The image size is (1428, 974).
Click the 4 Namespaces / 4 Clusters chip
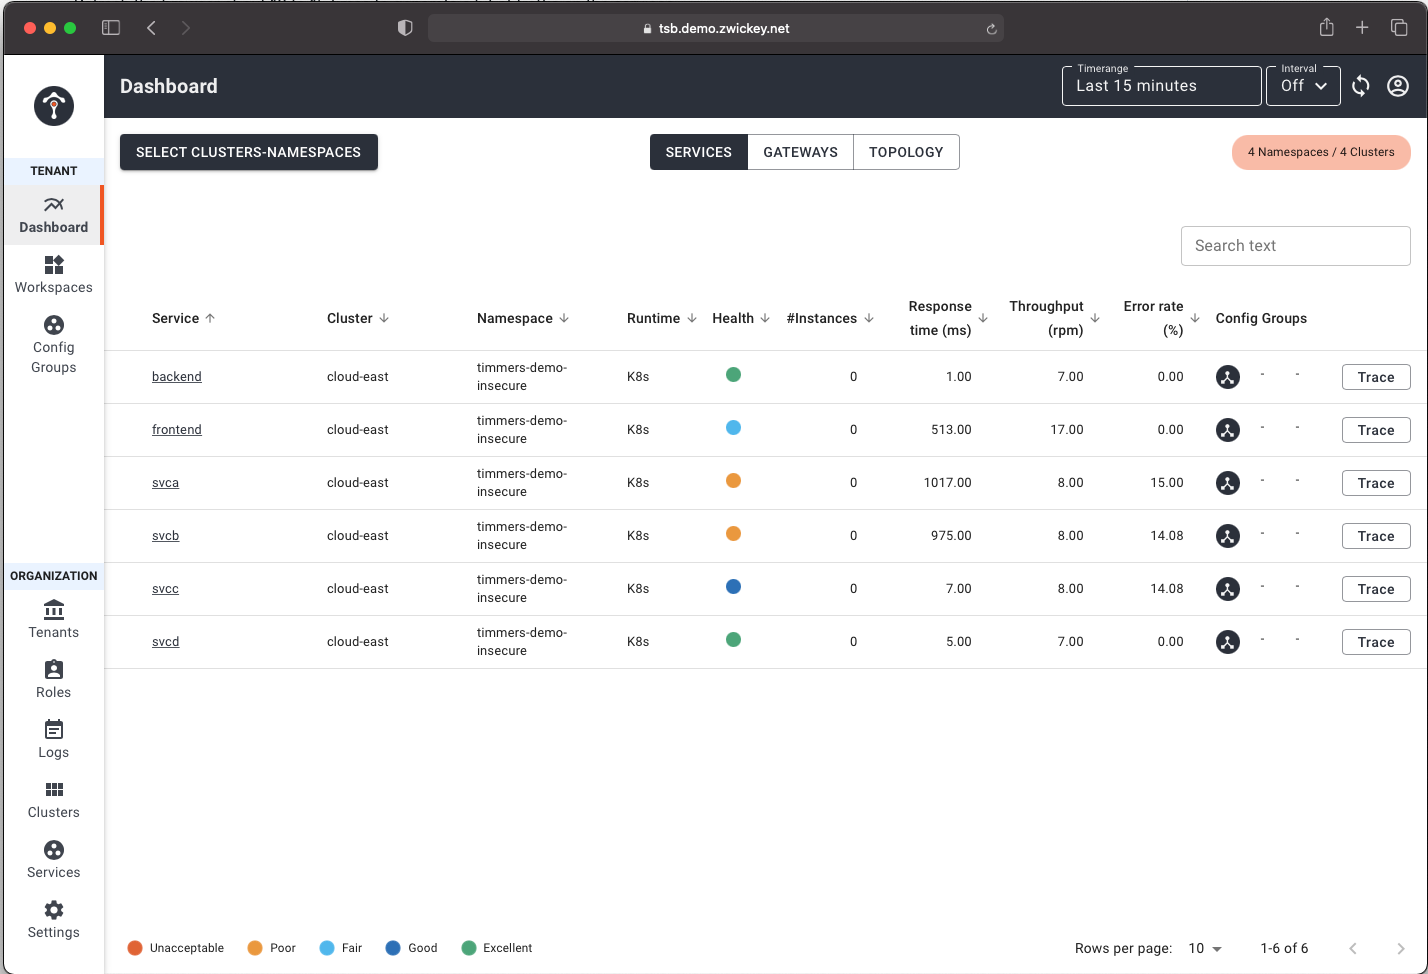coord(1321,152)
